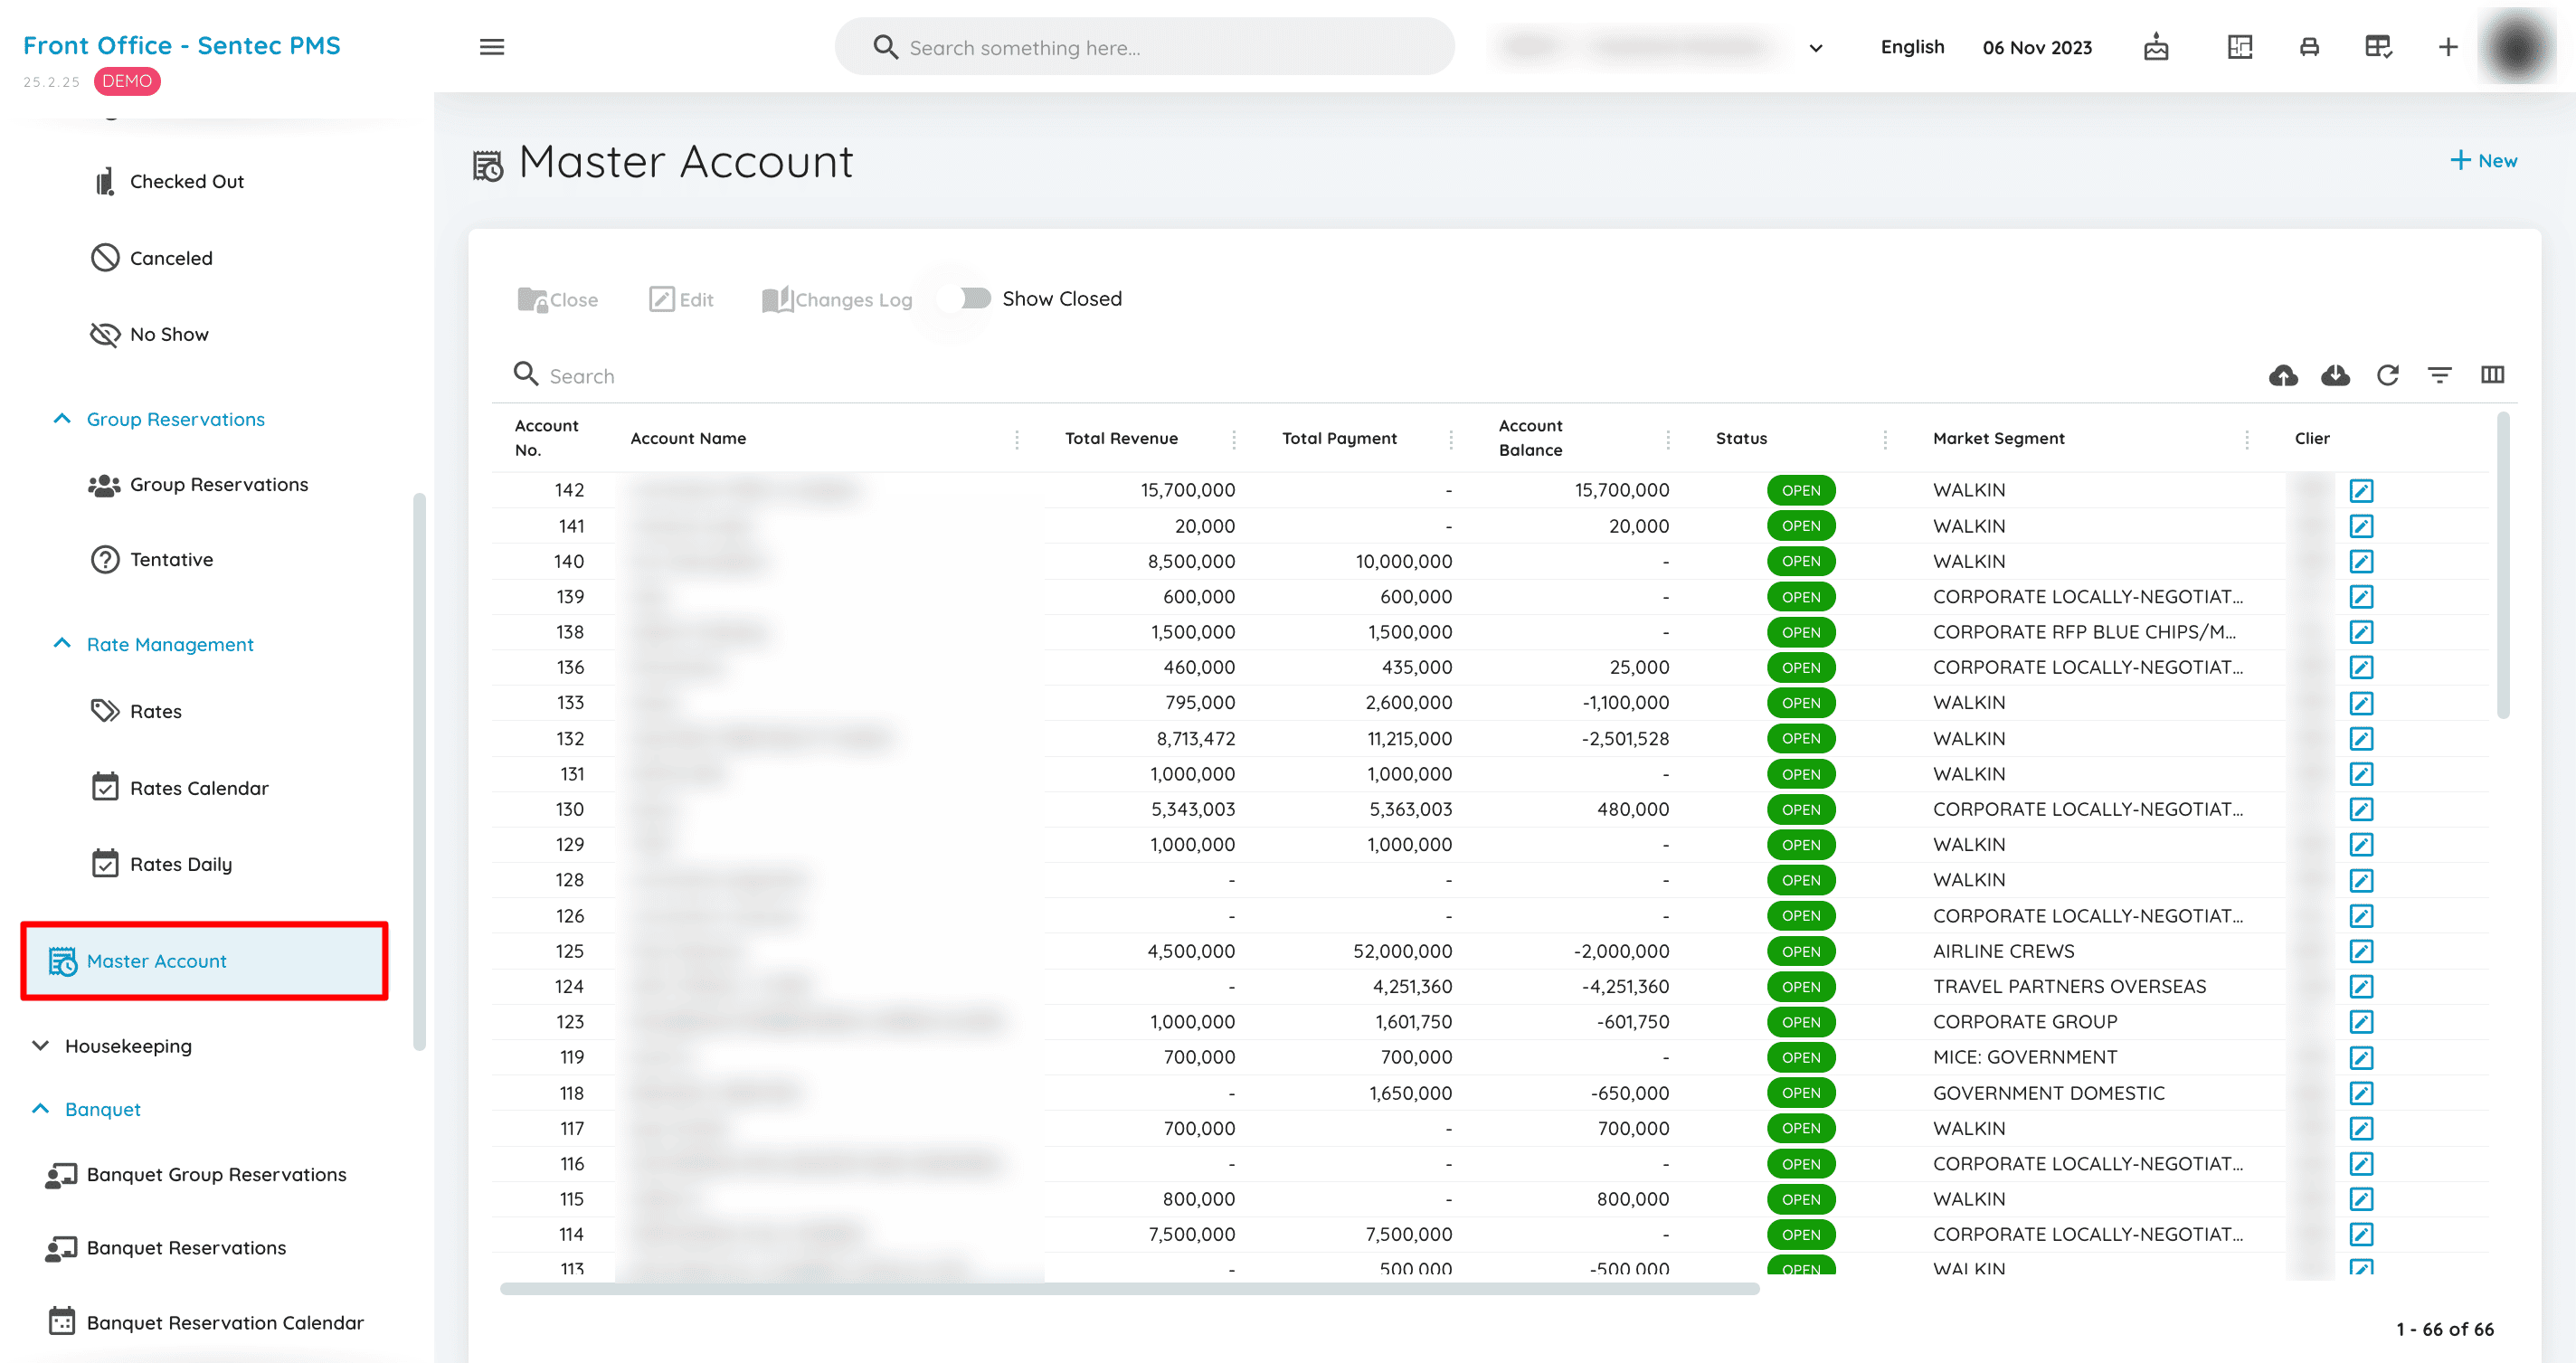Open the column chooser icon
Image resolution: width=2576 pixels, height=1363 pixels.
click(2492, 375)
